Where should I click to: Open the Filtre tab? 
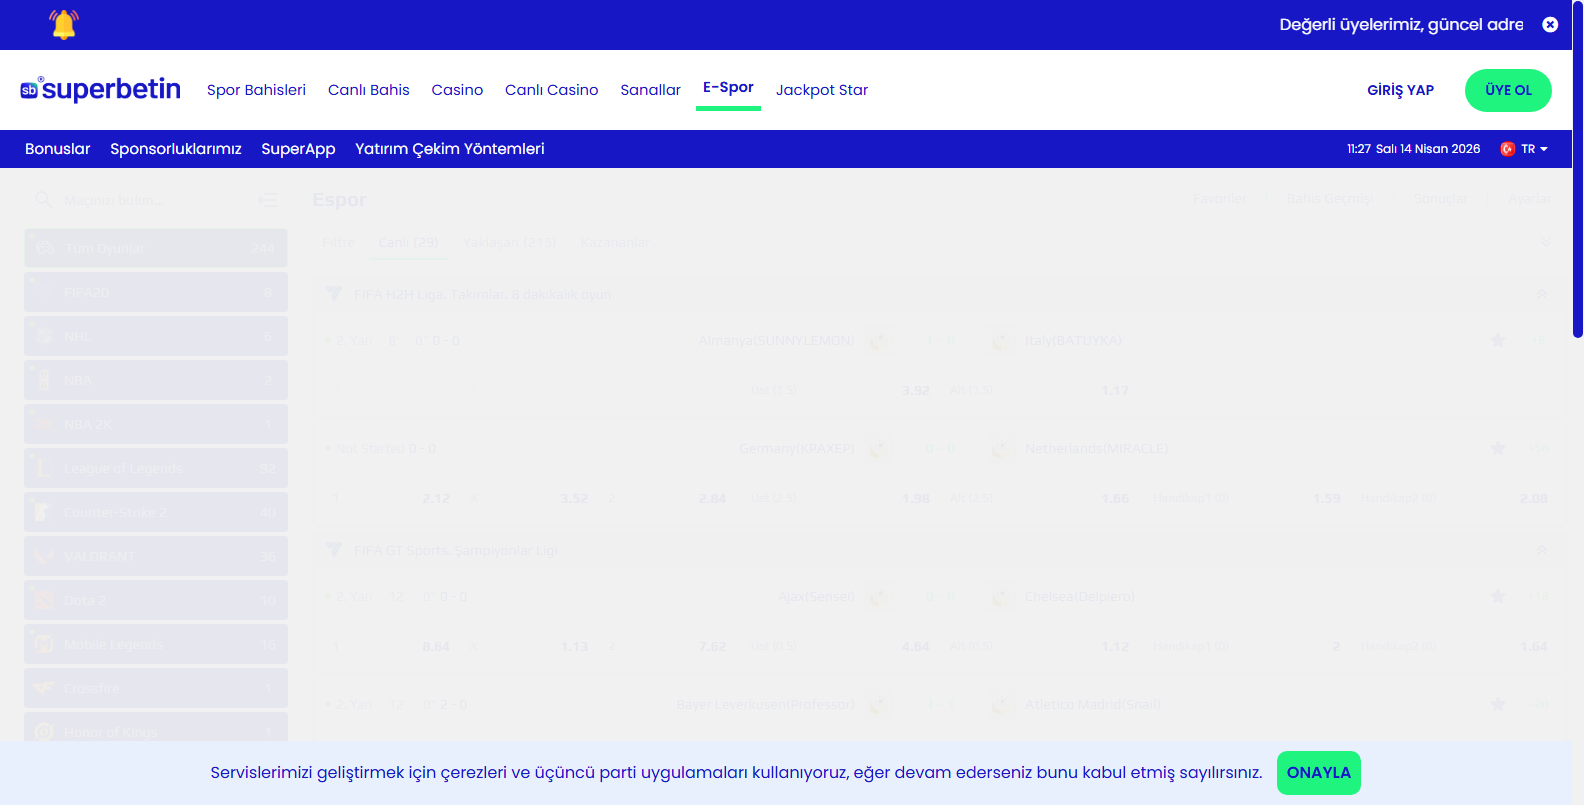coord(338,242)
